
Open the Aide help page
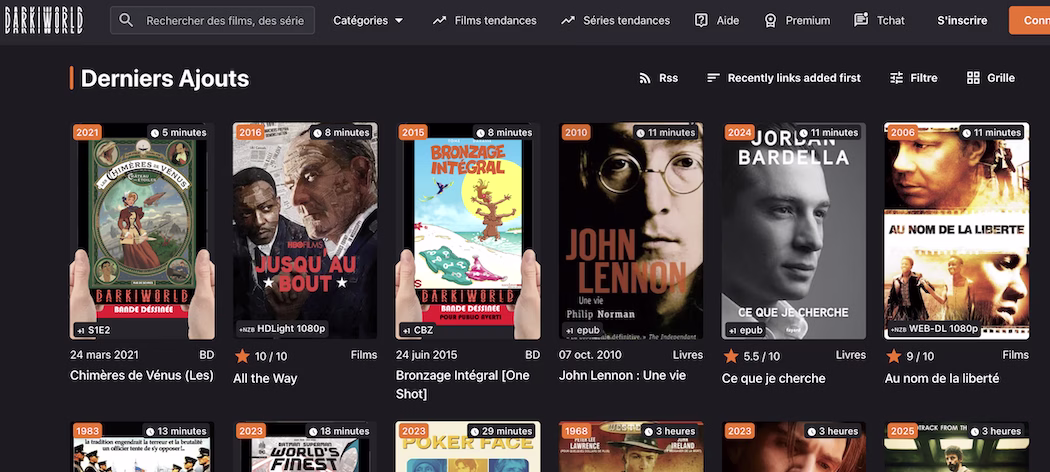(x=717, y=20)
